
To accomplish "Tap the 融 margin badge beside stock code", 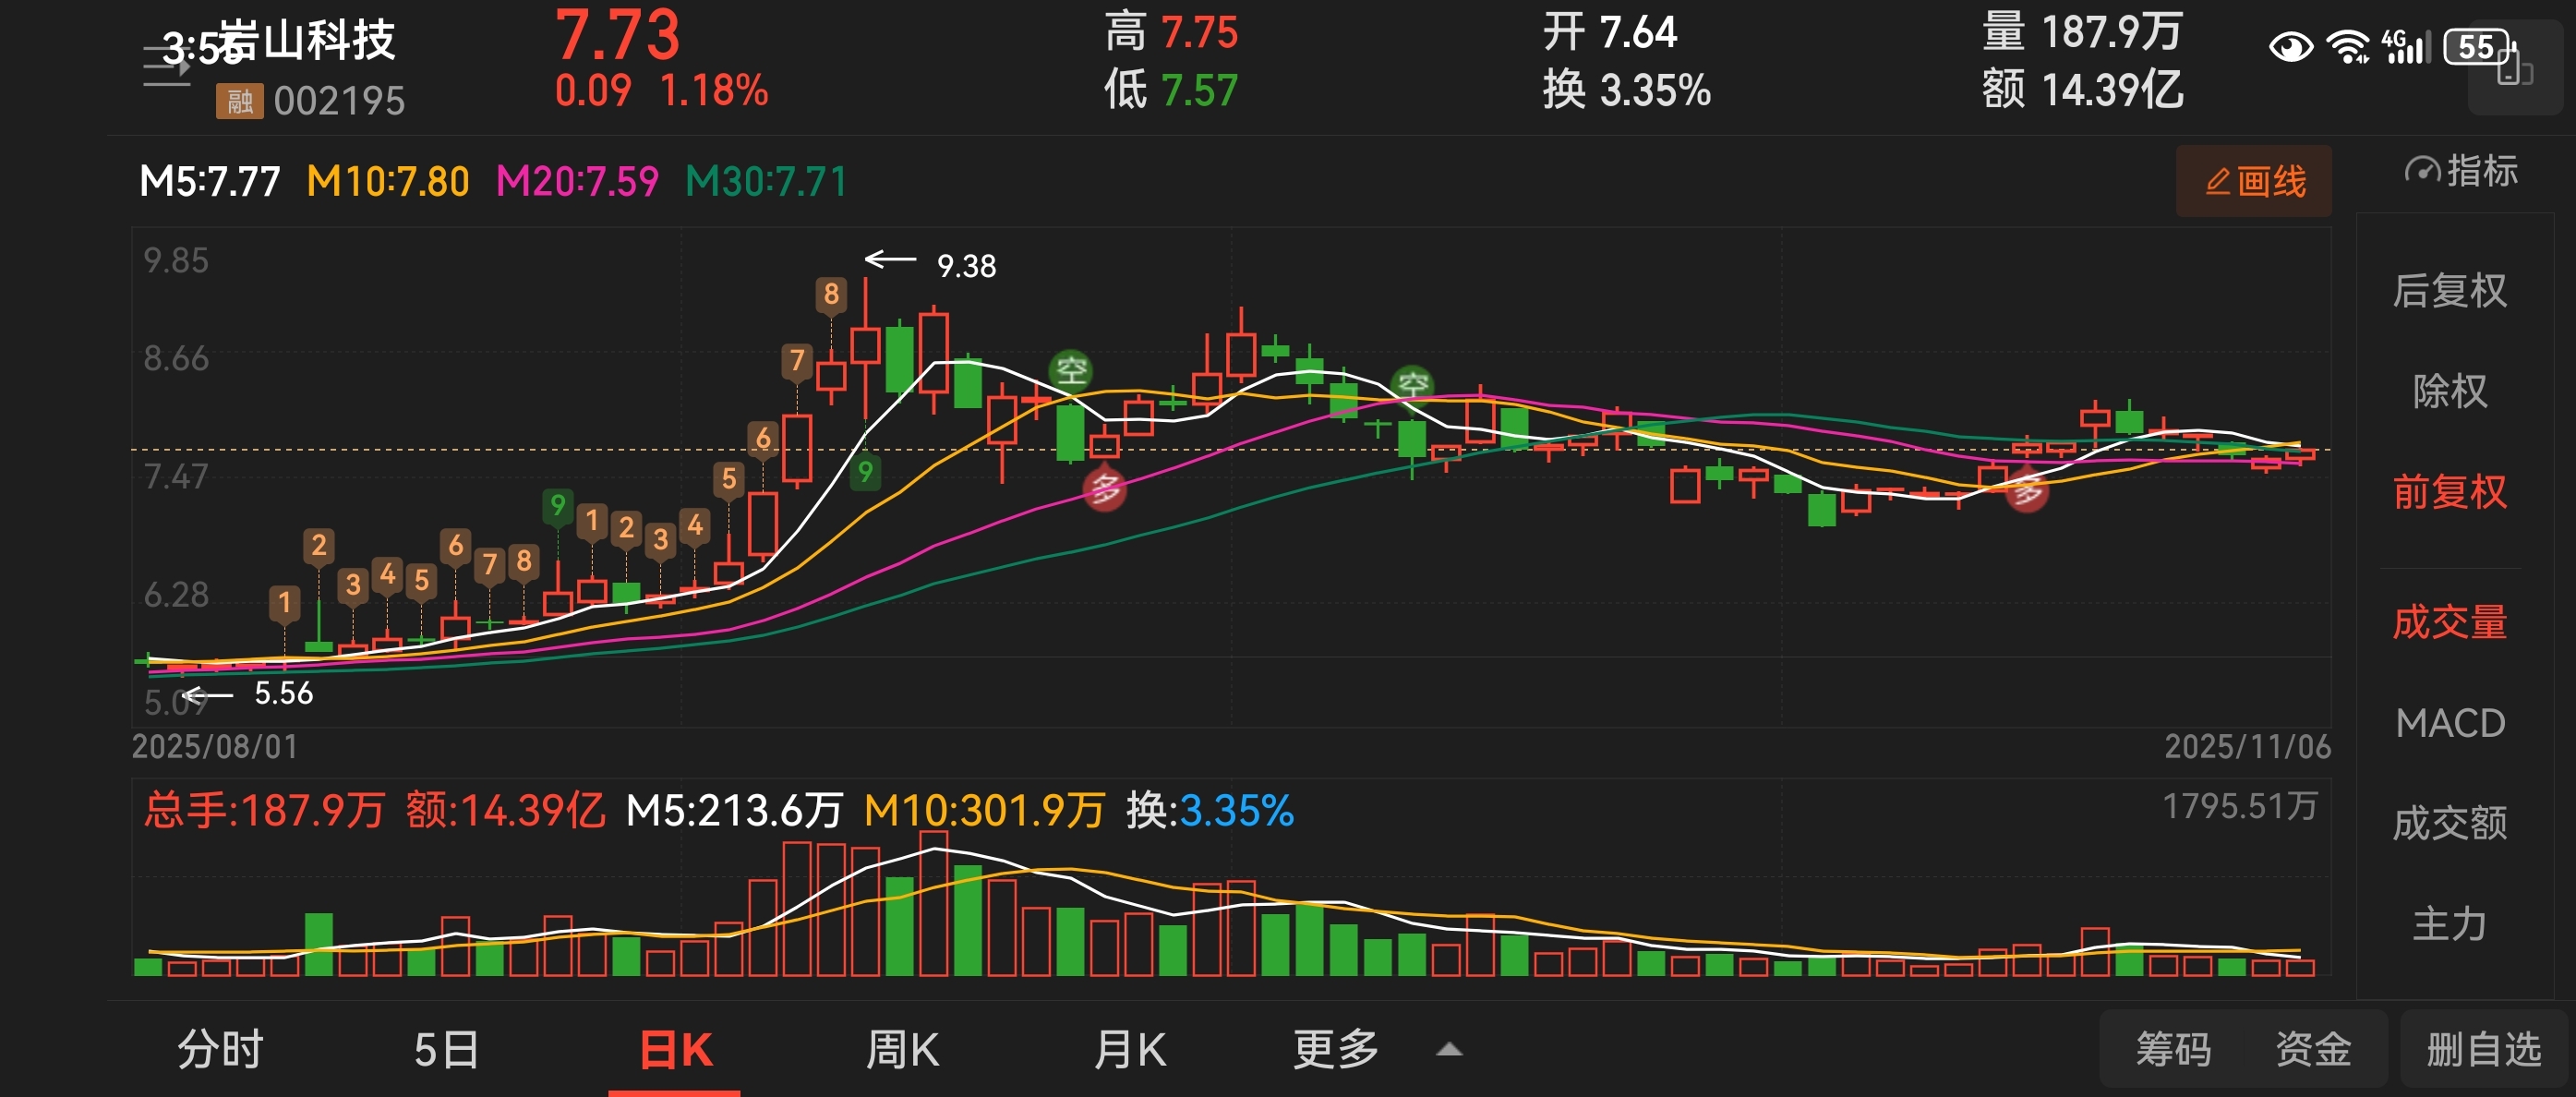I will coord(239,101).
